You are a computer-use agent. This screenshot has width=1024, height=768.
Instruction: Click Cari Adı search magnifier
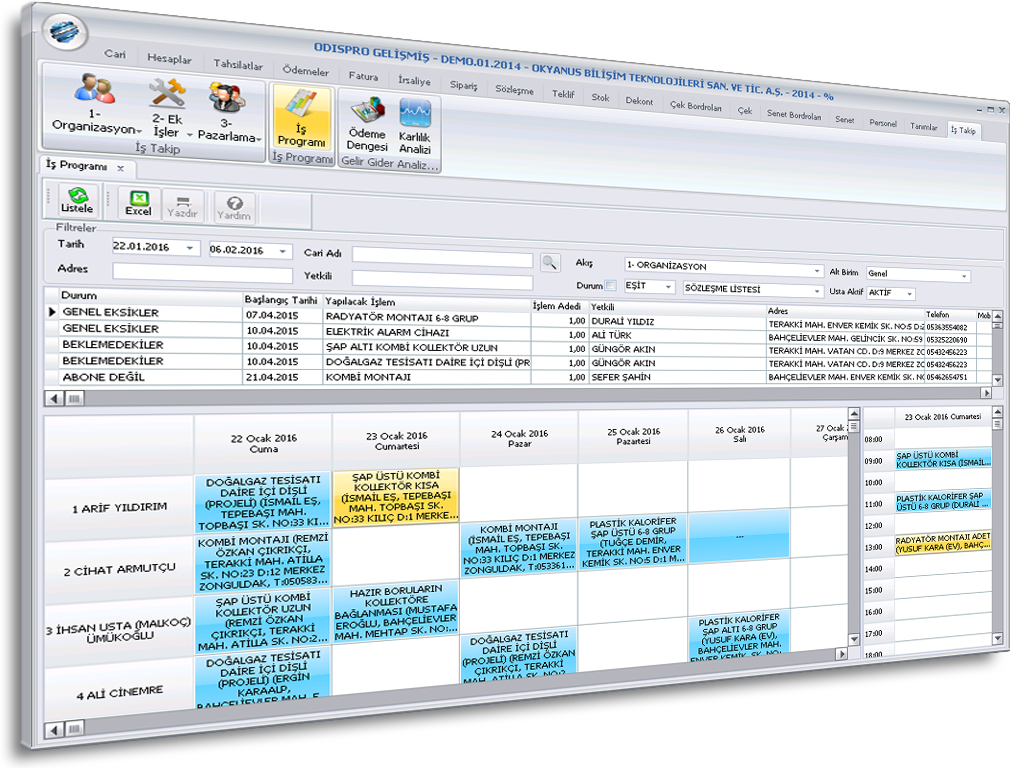click(550, 263)
